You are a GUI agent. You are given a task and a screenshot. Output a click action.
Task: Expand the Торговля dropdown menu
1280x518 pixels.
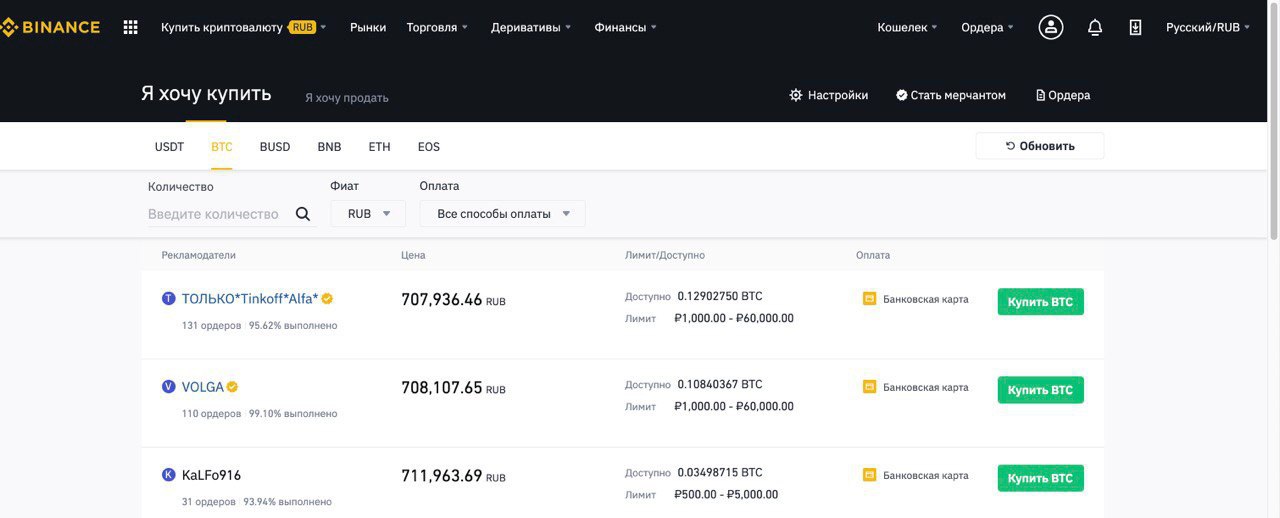(x=437, y=27)
